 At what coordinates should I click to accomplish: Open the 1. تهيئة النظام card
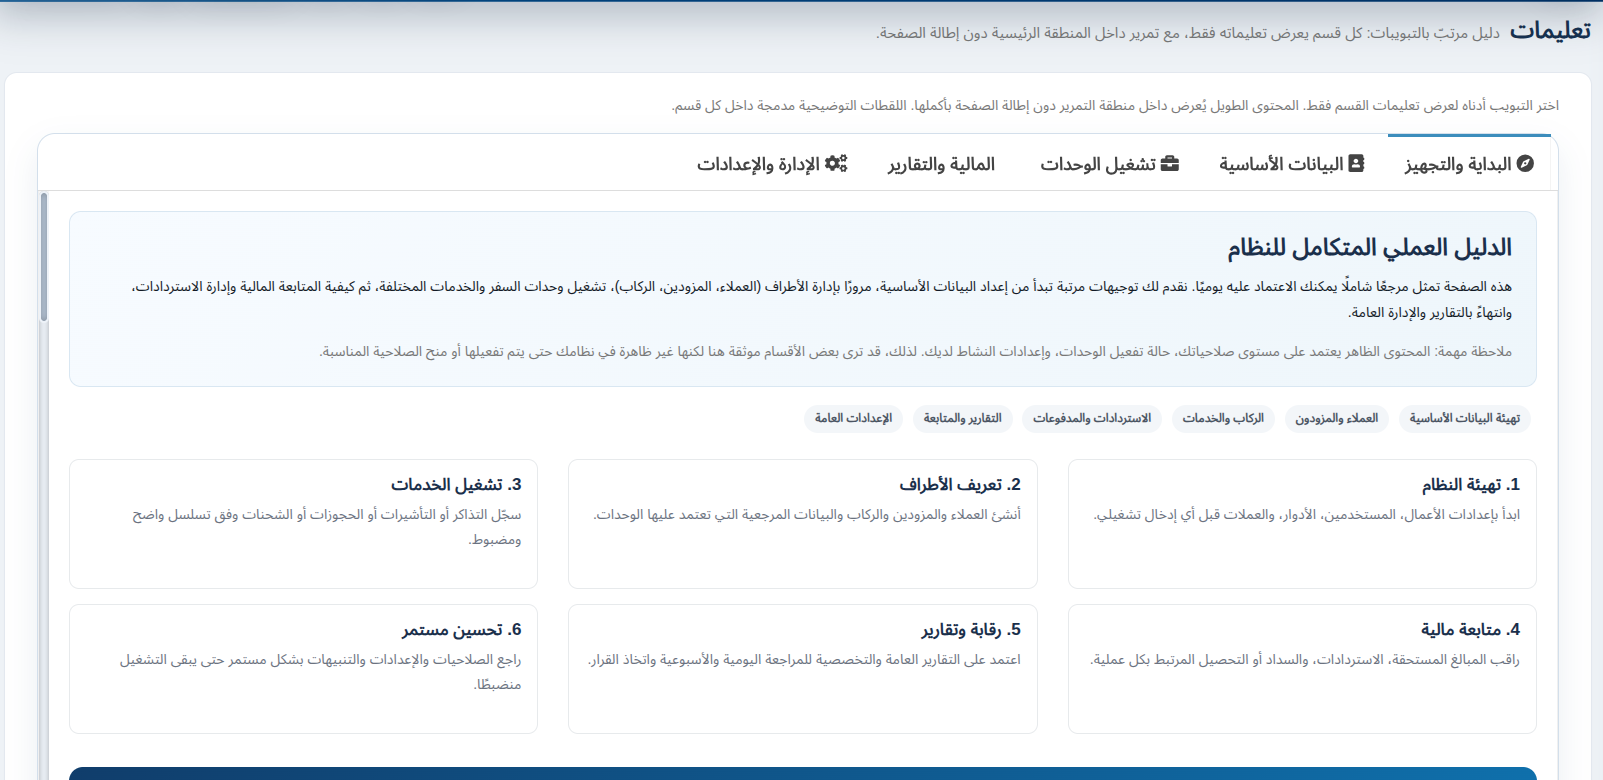point(1301,523)
